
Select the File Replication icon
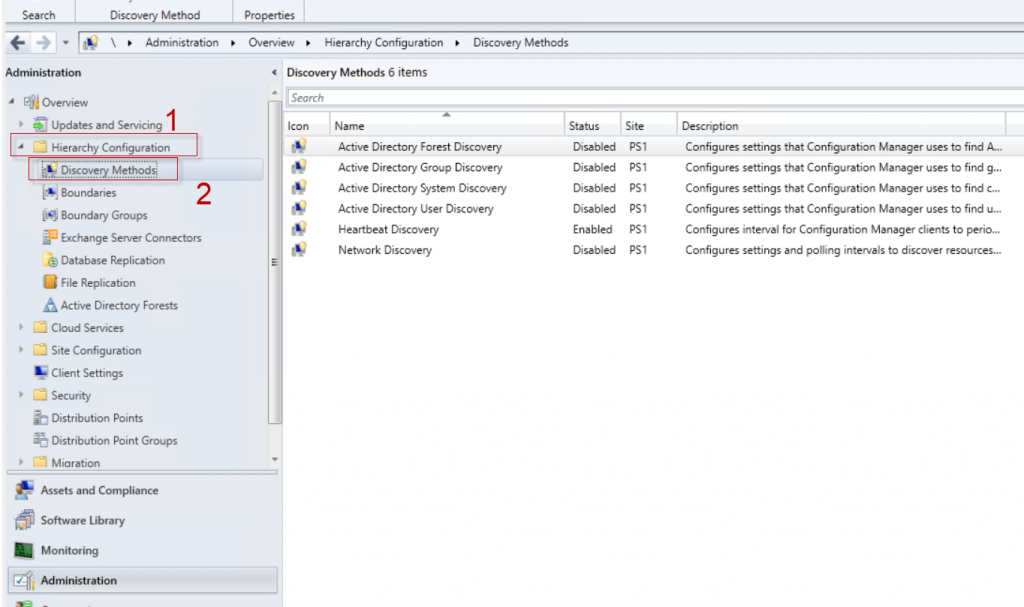pyautogui.click(x=50, y=282)
